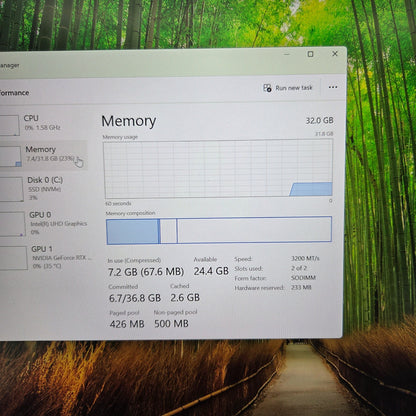Click the in-use segment of memory composition
The image size is (416, 416).
[133, 231]
